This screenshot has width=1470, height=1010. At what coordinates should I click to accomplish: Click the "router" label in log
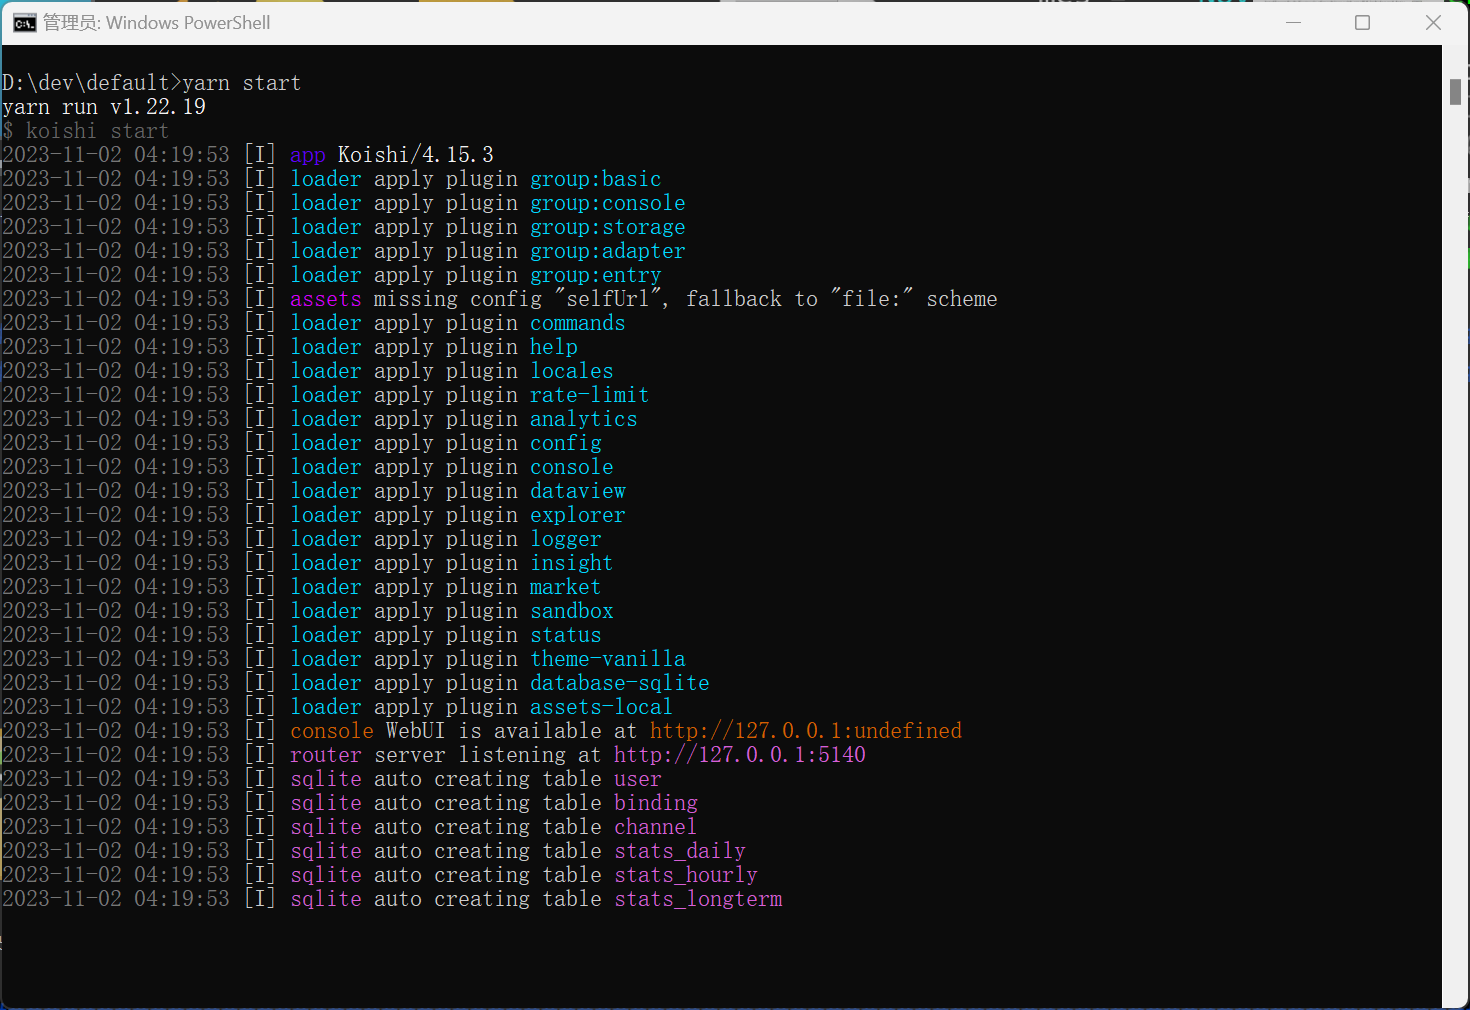point(326,755)
